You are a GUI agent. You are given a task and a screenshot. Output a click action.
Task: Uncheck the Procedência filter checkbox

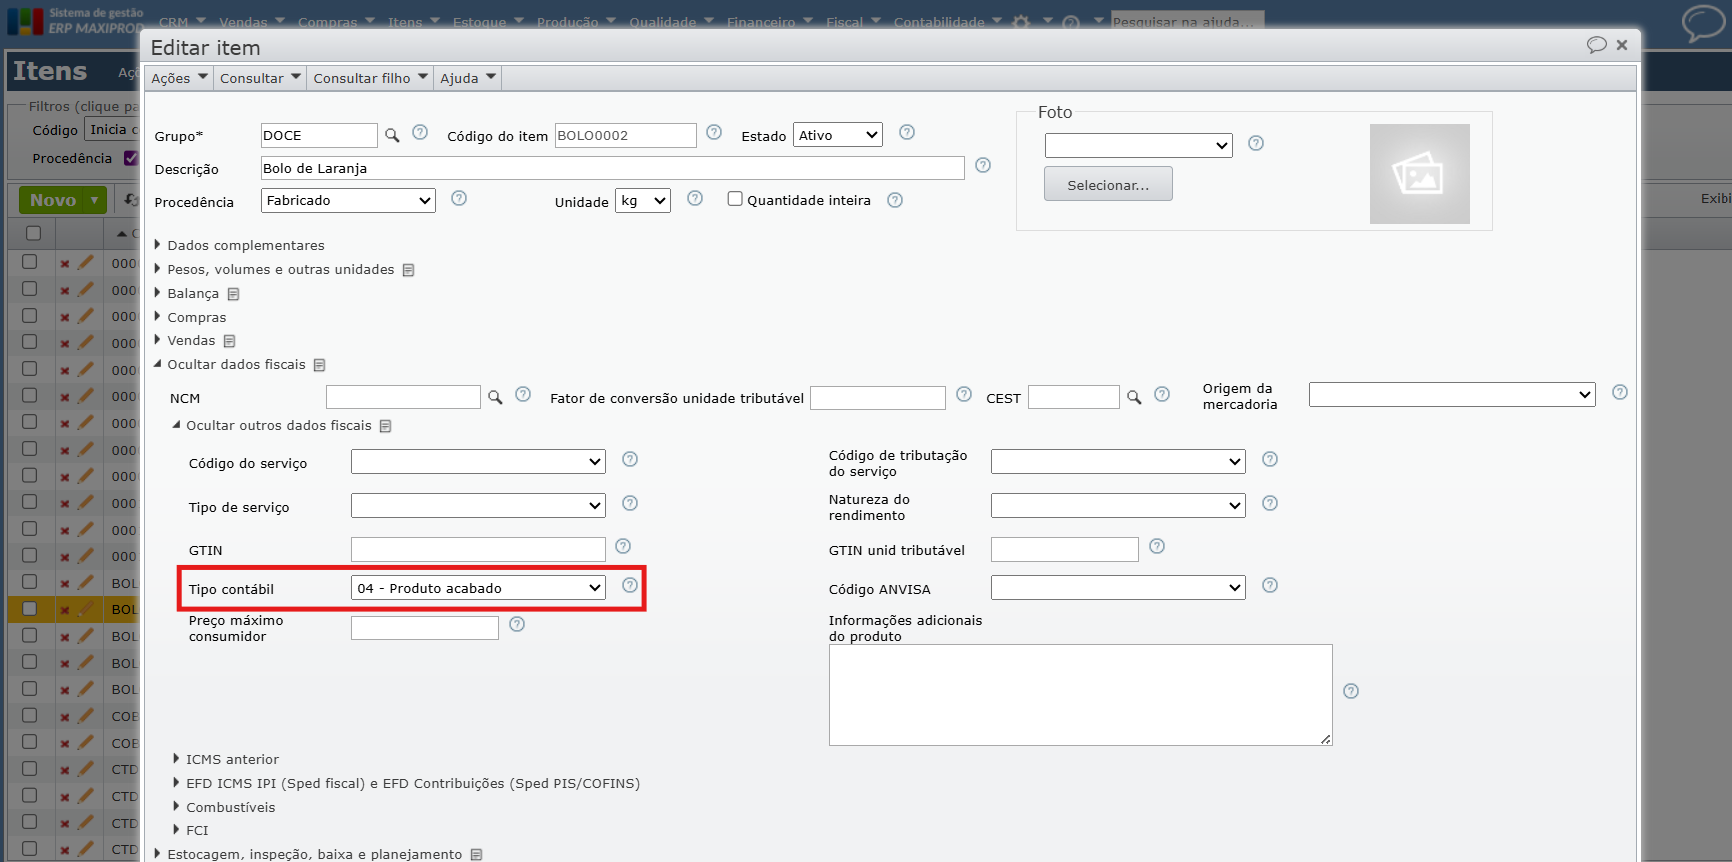pos(131,158)
